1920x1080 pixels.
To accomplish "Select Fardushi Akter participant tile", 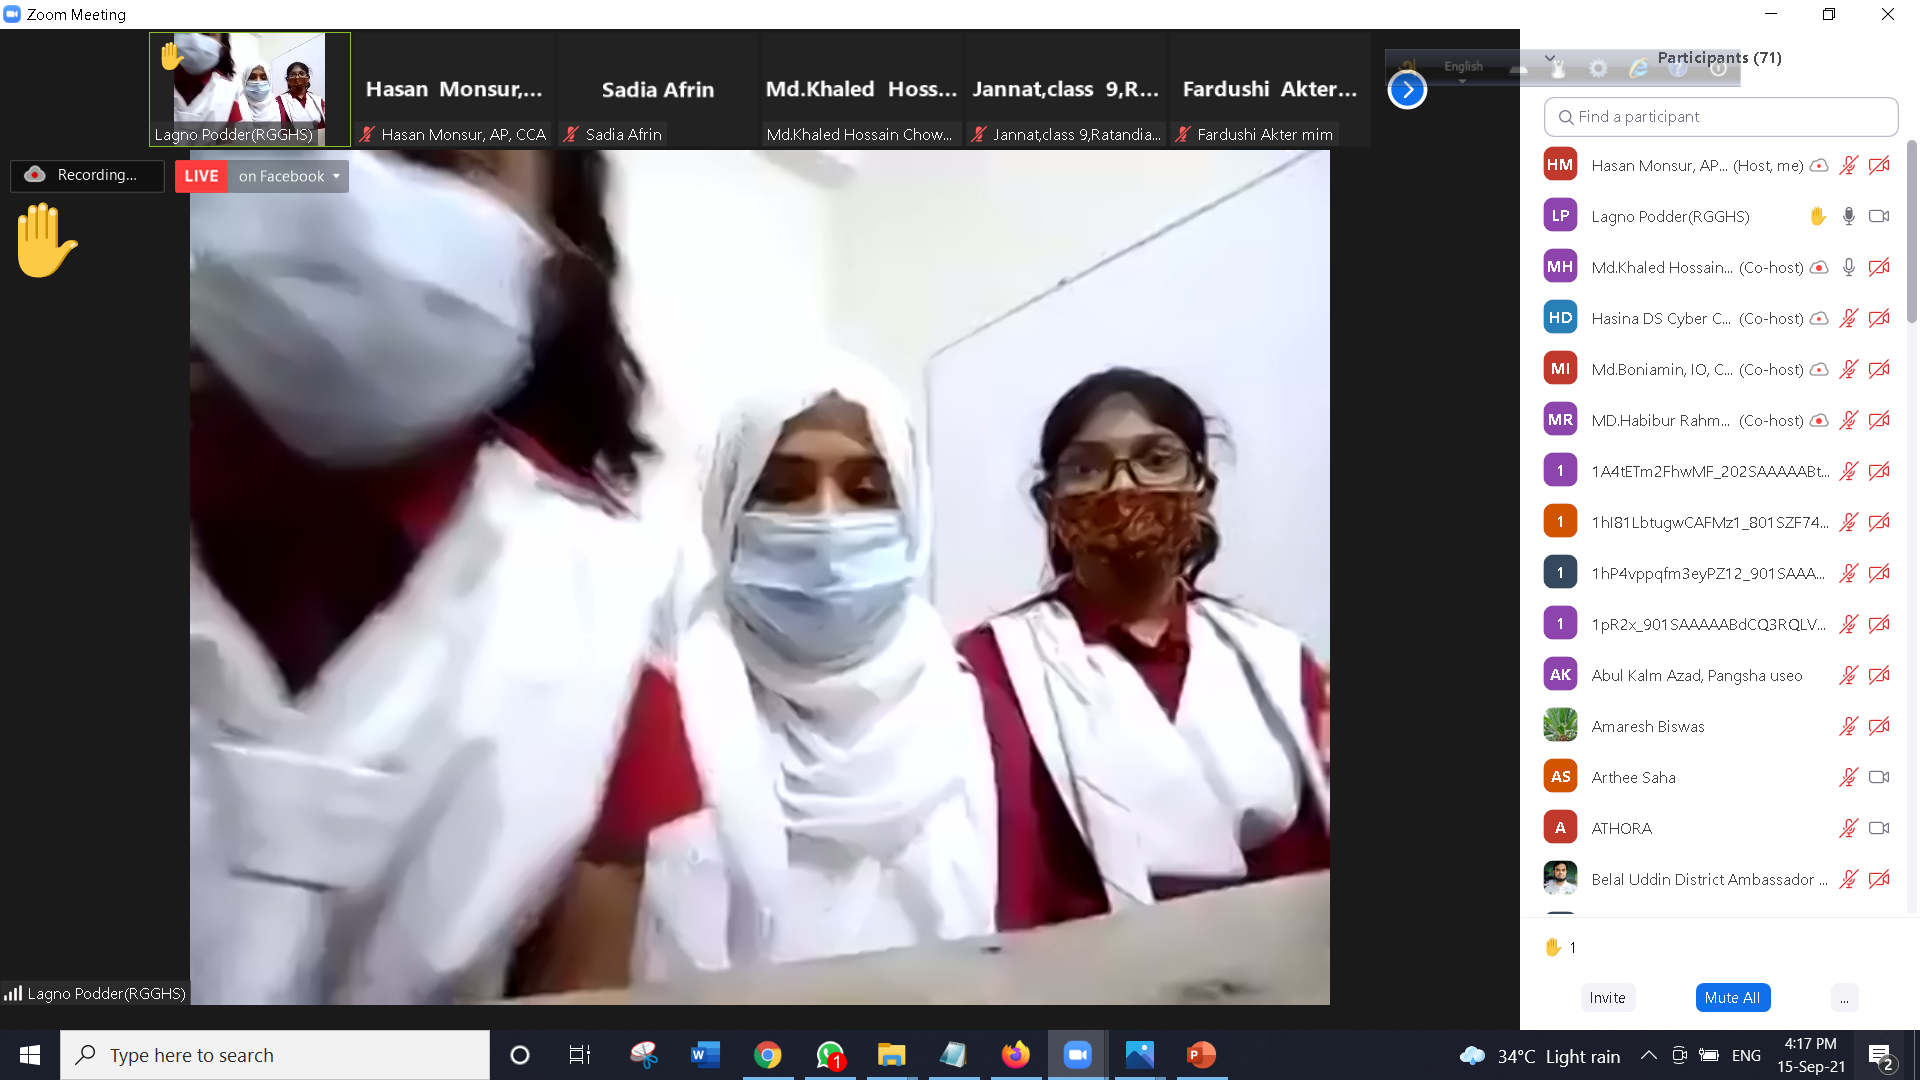I will pyautogui.click(x=1270, y=89).
